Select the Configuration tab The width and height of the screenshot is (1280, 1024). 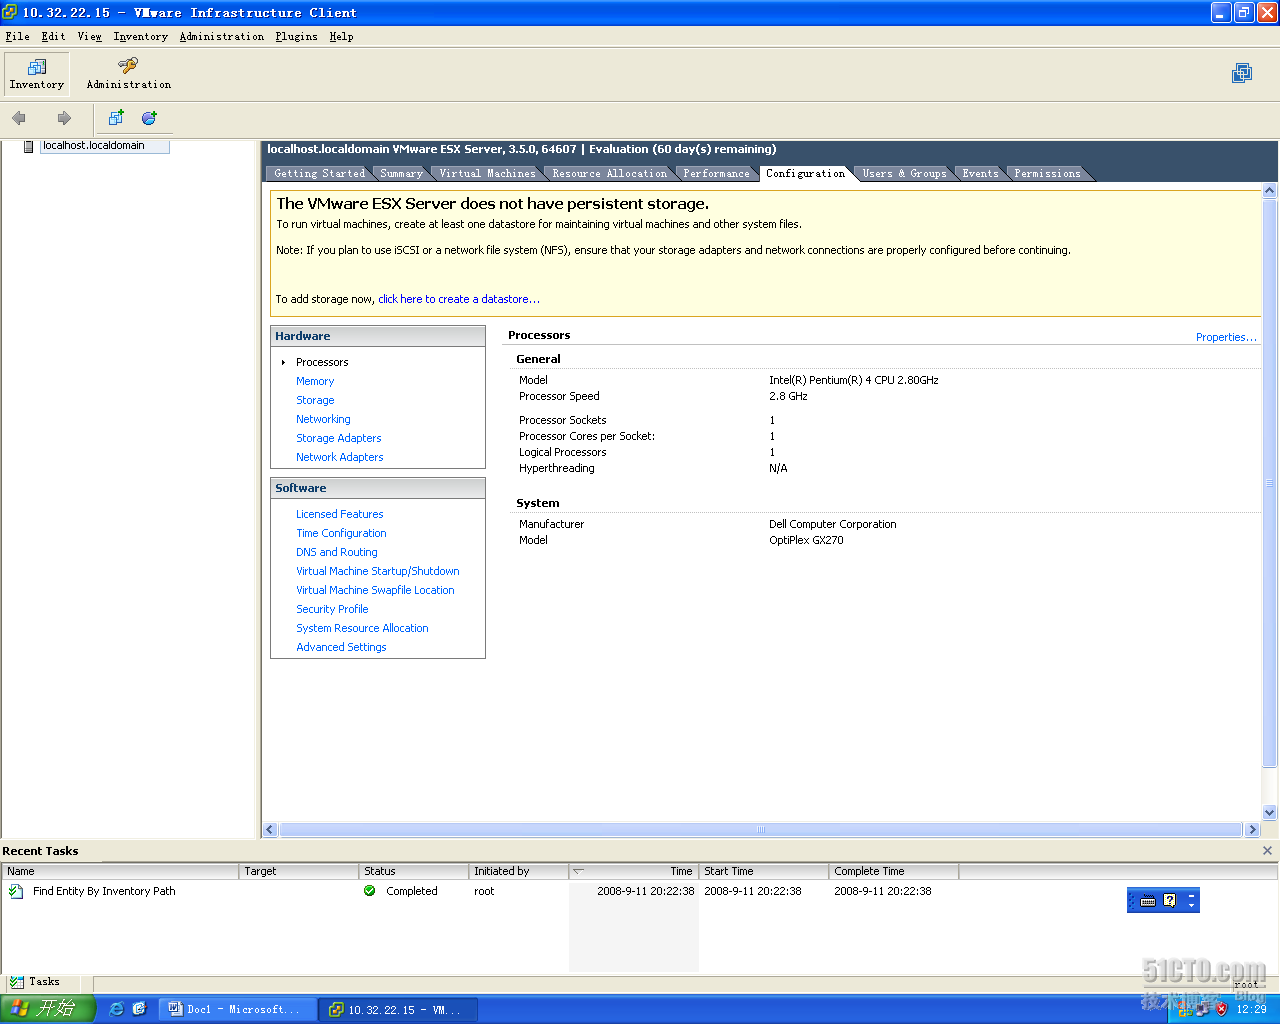pos(806,174)
